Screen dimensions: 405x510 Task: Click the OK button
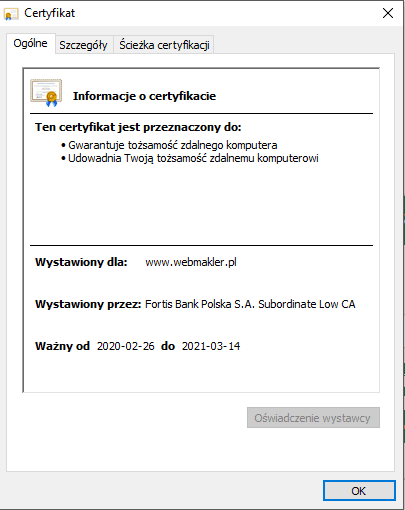pos(359,491)
